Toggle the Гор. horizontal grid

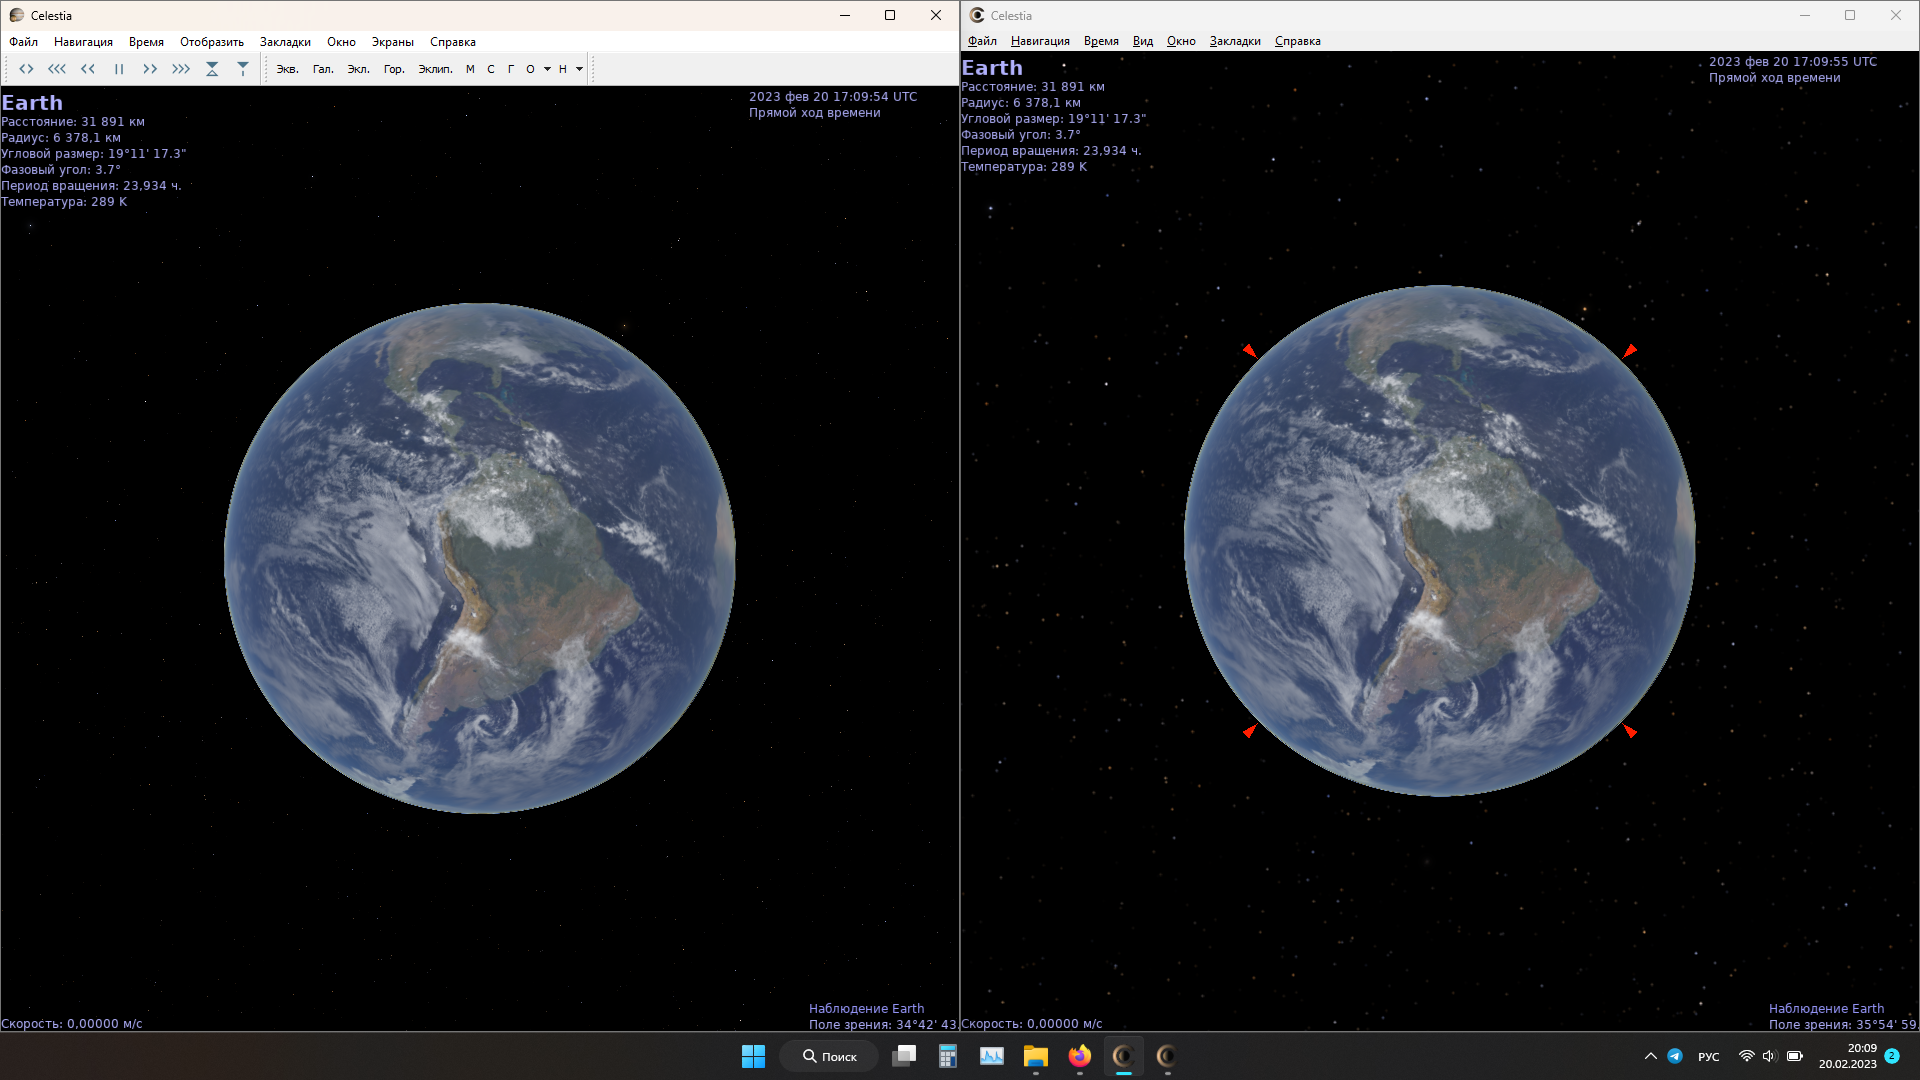(x=394, y=70)
